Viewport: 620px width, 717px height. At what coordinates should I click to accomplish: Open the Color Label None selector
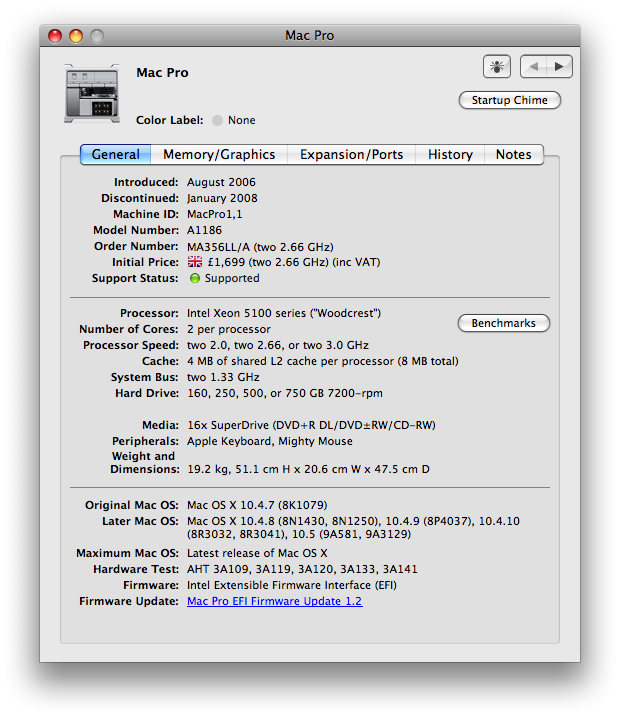tap(234, 120)
